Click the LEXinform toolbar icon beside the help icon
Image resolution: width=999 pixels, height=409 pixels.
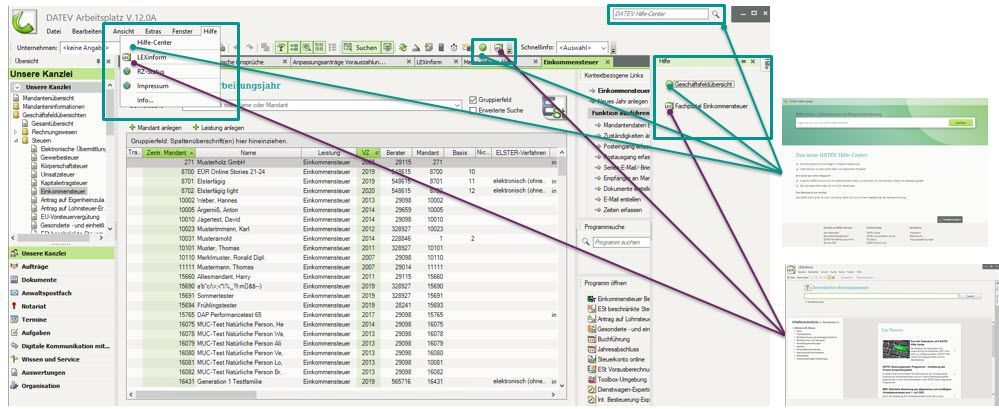[499, 47]
